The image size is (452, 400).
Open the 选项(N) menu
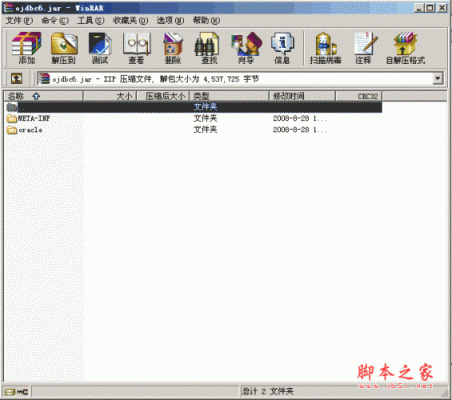(x=170, y=21)
